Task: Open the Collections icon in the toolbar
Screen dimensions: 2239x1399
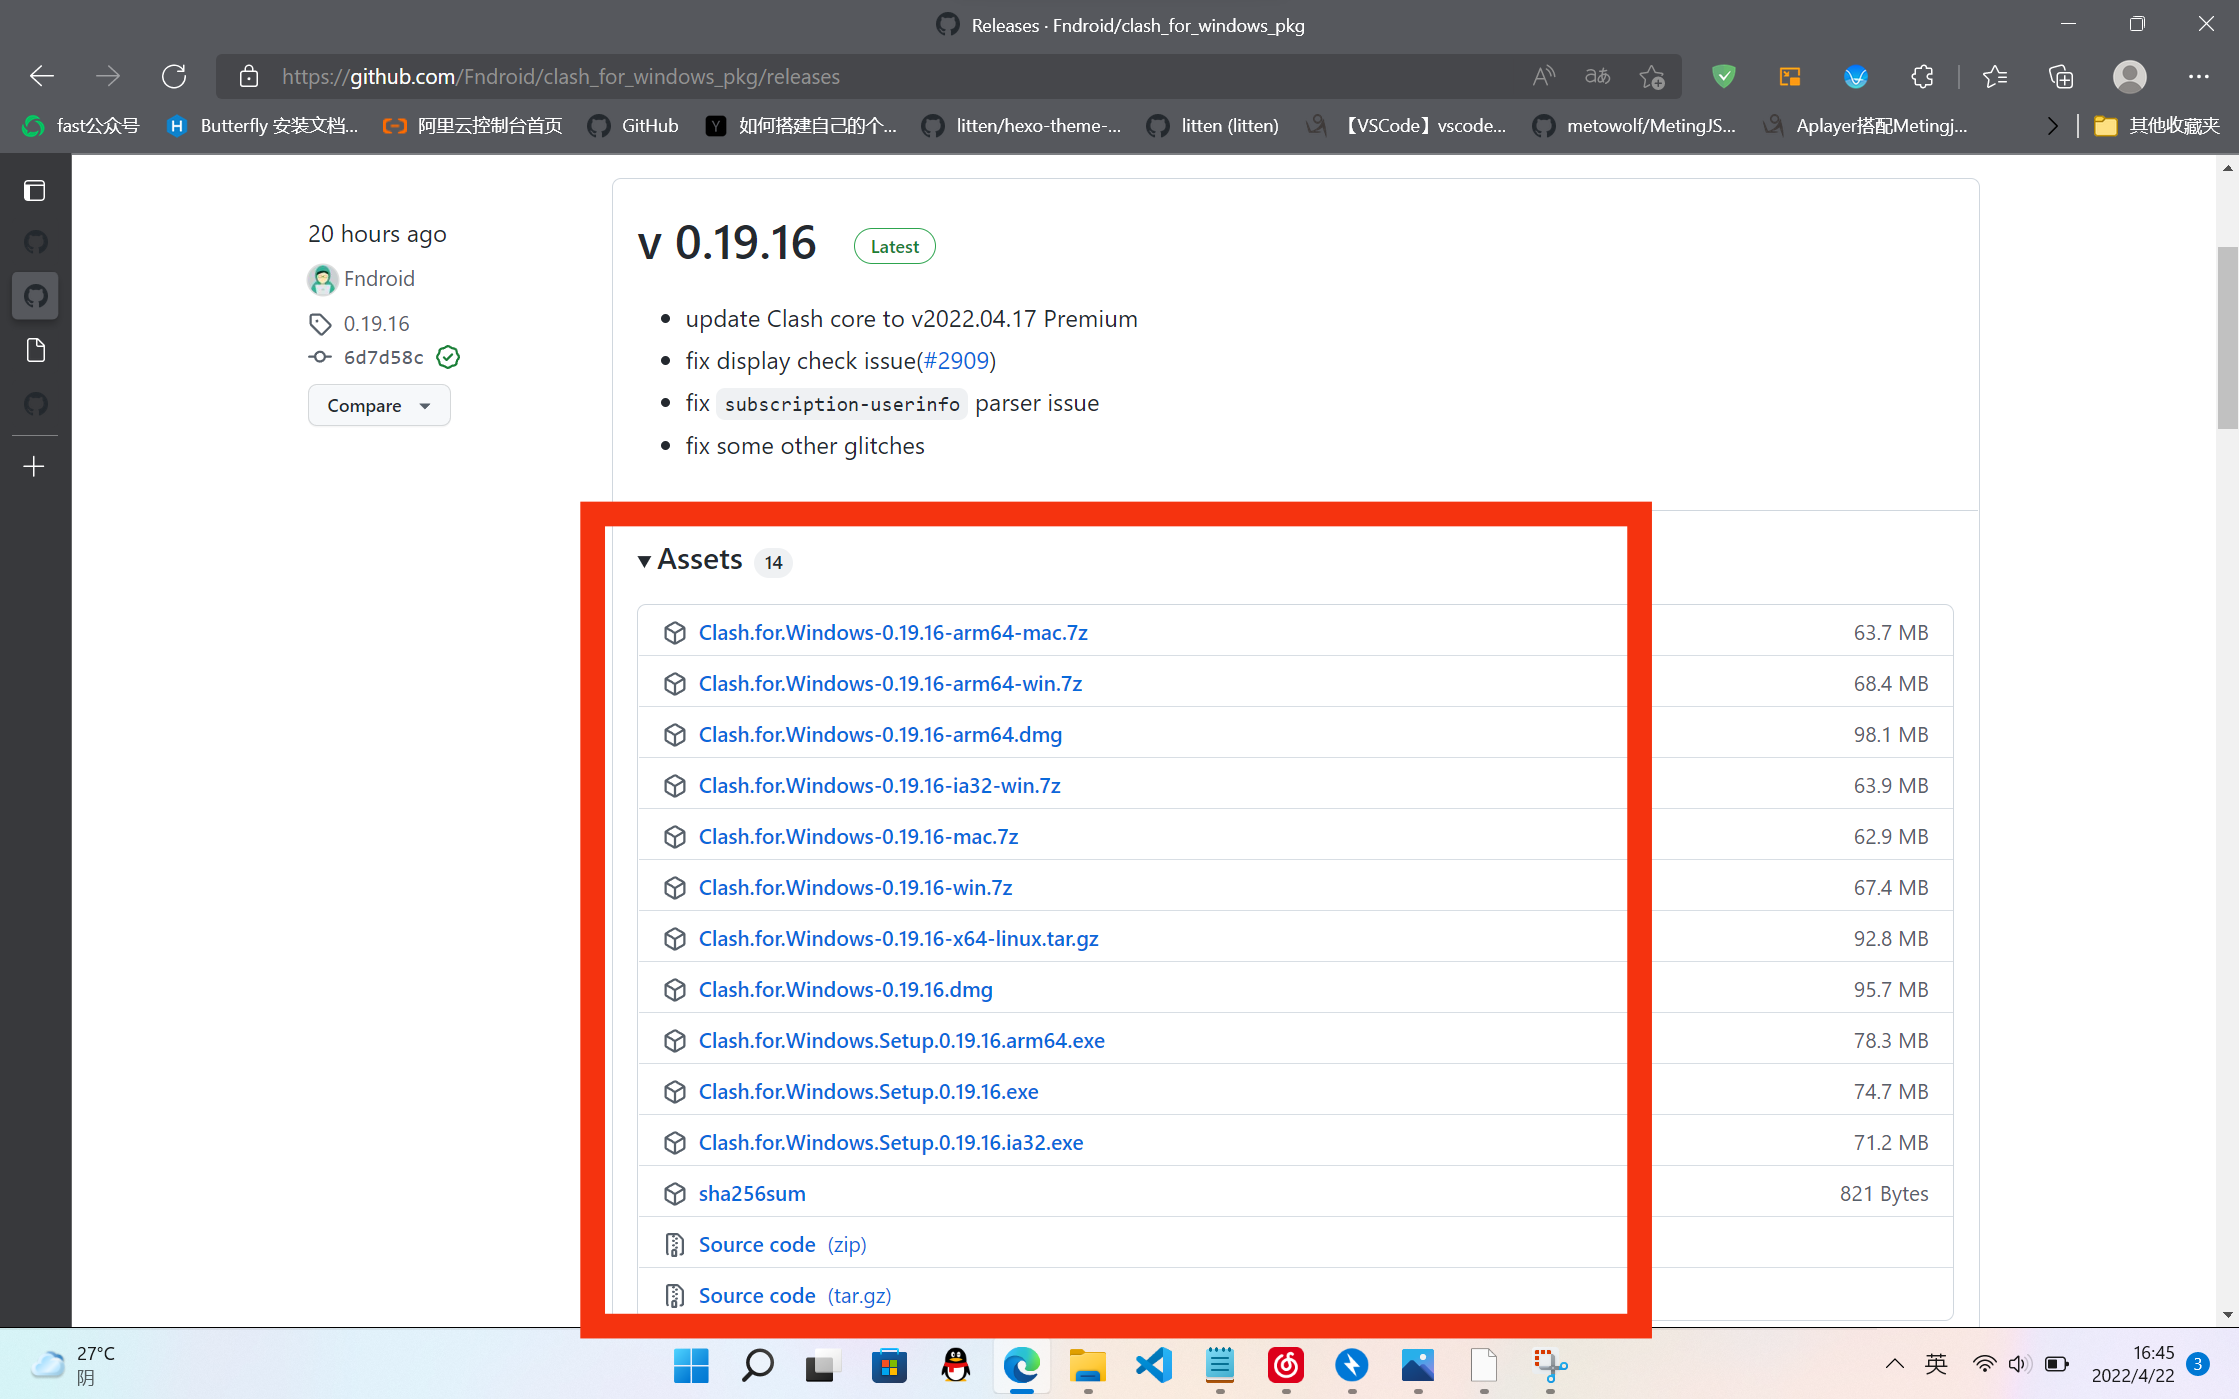Action: [2061, 76]
